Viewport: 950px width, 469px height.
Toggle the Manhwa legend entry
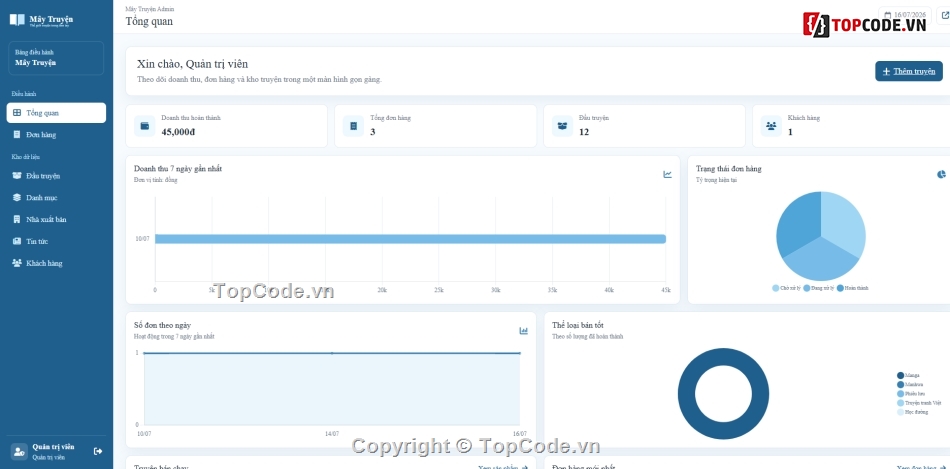click(x=909, y=385)
